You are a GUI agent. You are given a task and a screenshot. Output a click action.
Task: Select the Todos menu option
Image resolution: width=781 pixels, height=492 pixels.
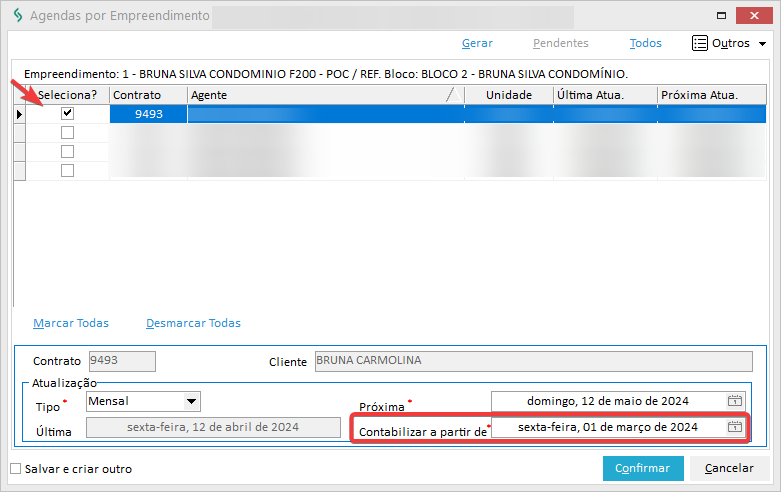pos(646,43)
